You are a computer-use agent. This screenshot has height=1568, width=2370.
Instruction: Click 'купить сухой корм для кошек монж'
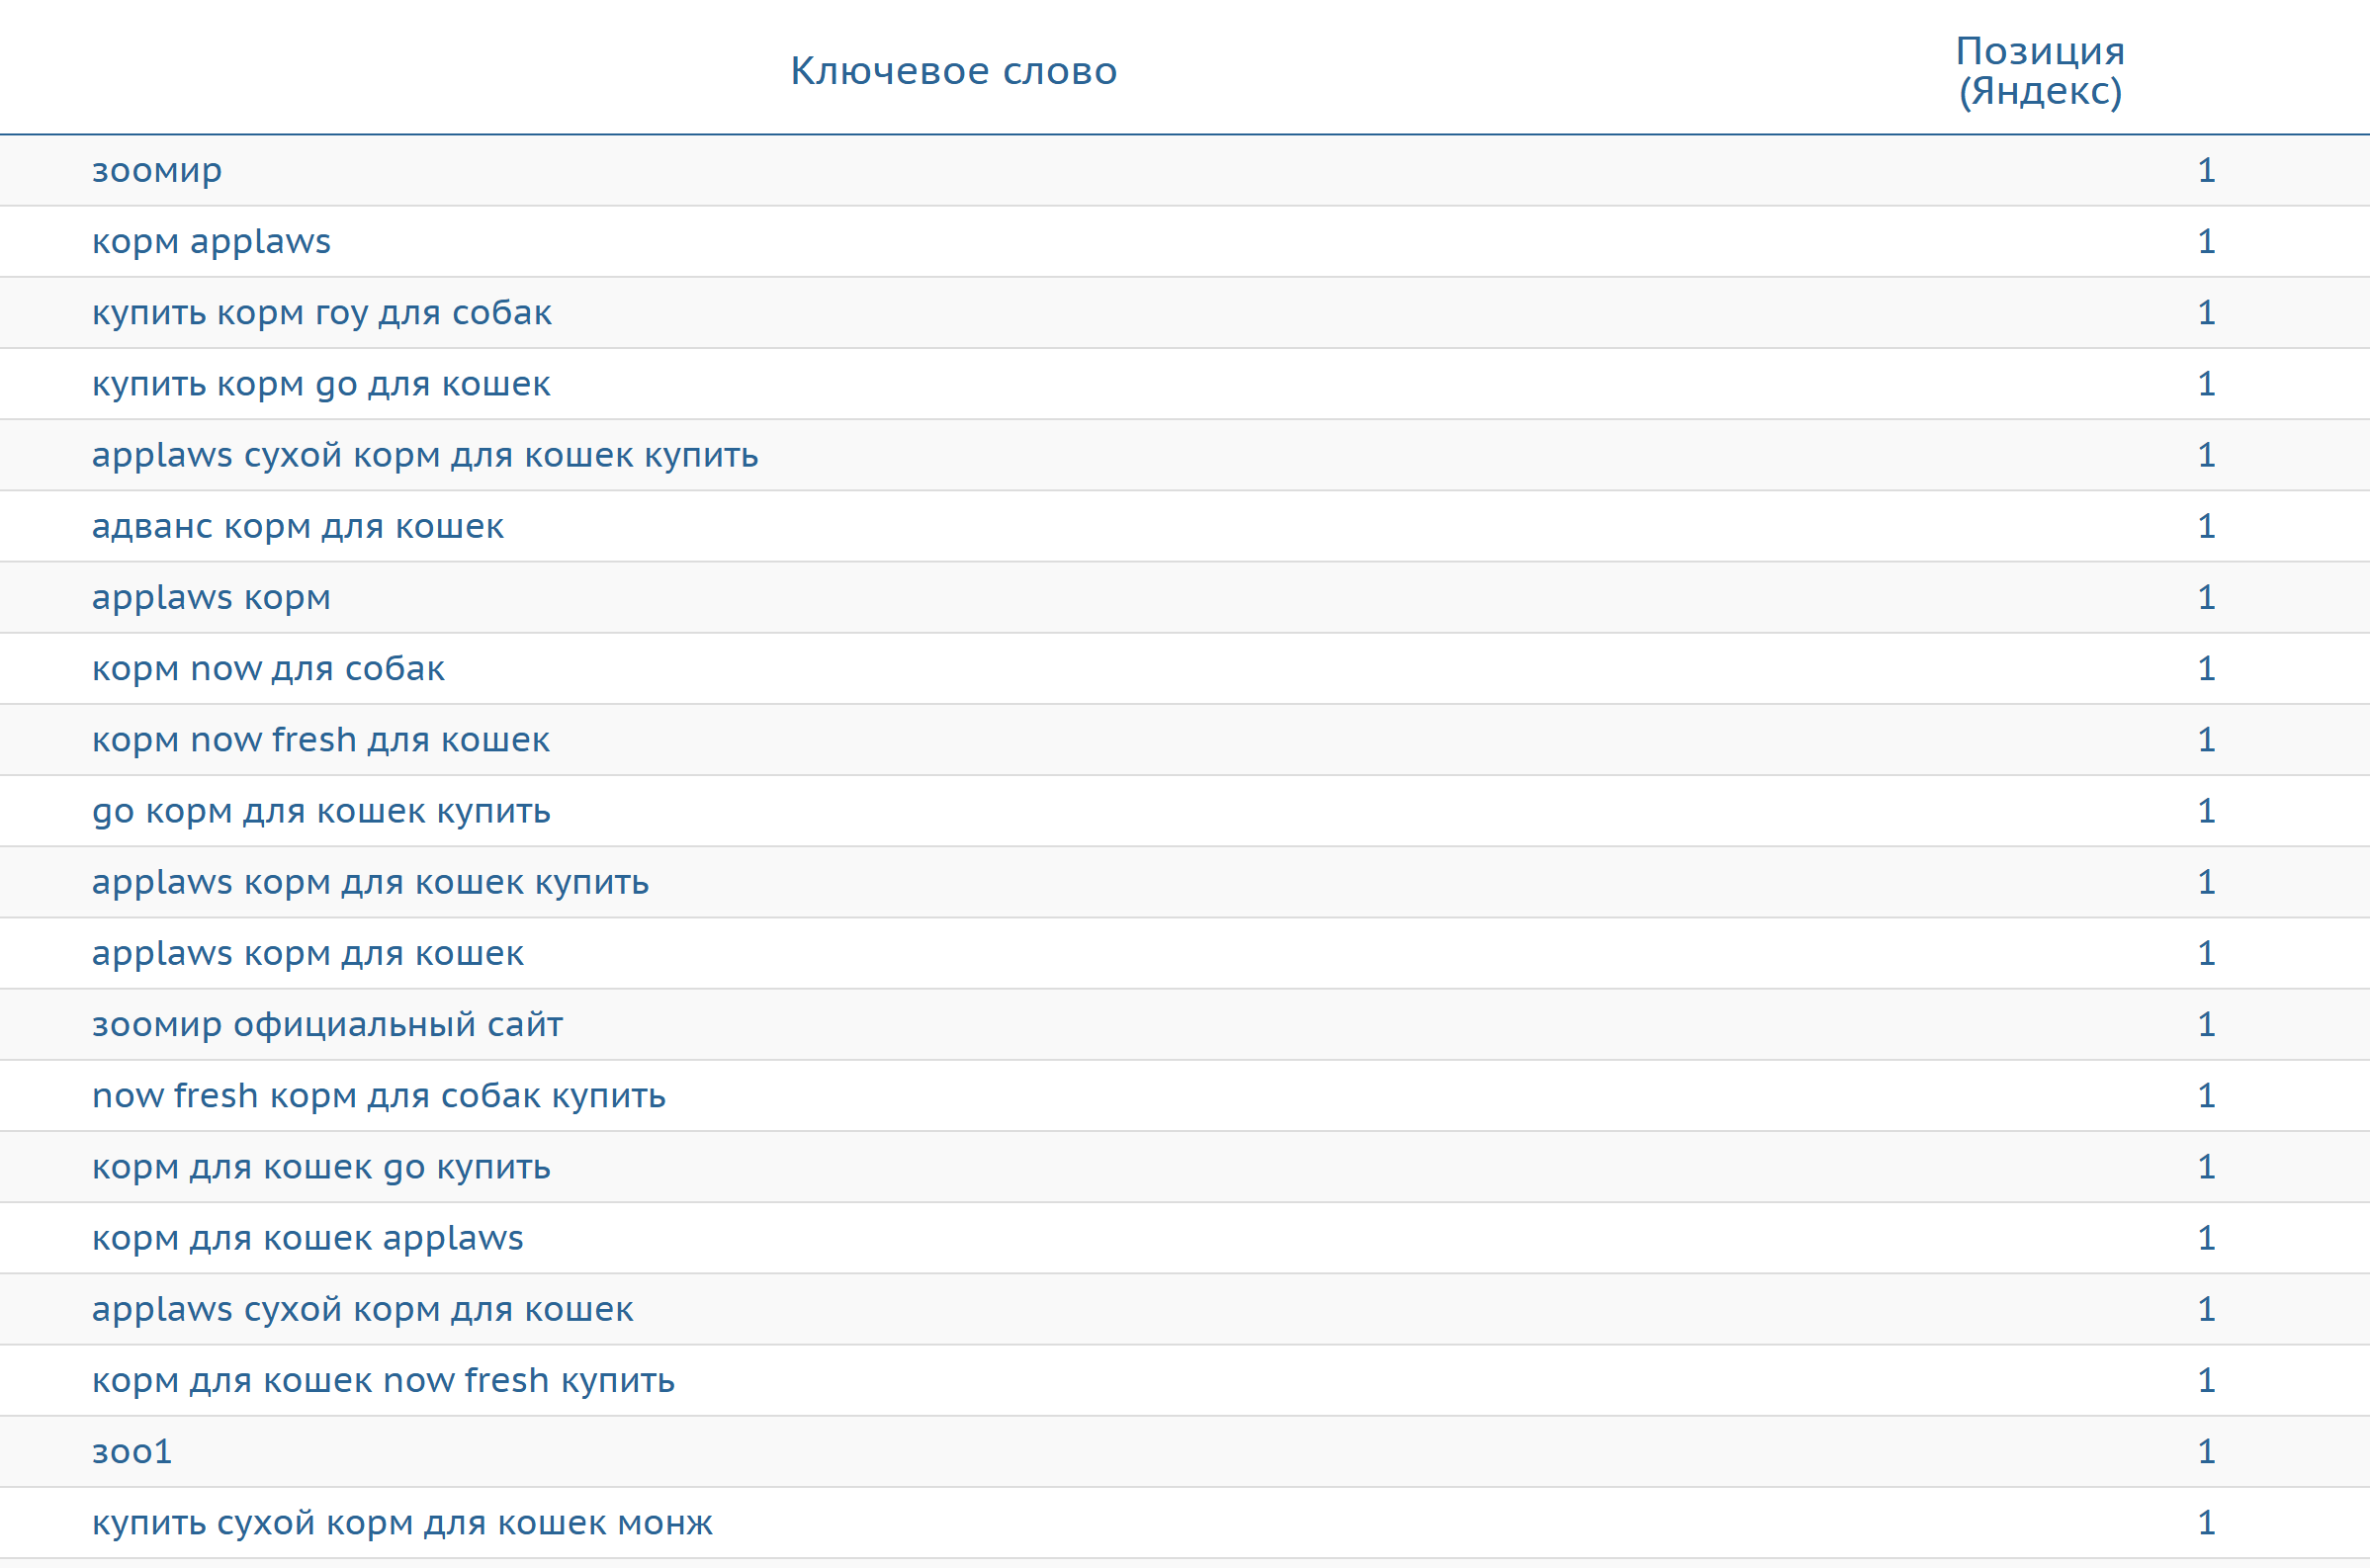[402, 1523]
